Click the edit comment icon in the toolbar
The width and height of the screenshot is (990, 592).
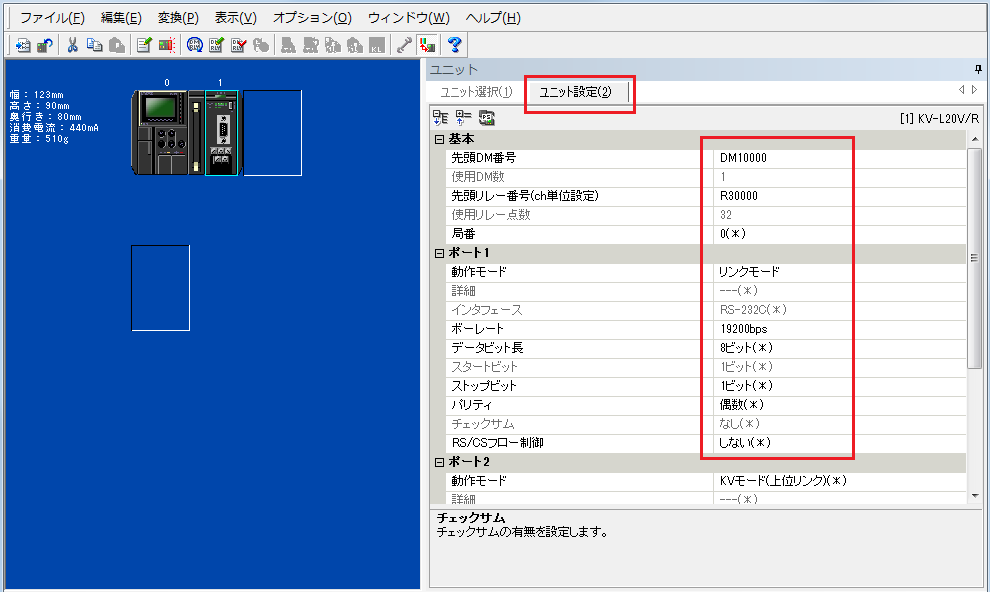(143, 44)
